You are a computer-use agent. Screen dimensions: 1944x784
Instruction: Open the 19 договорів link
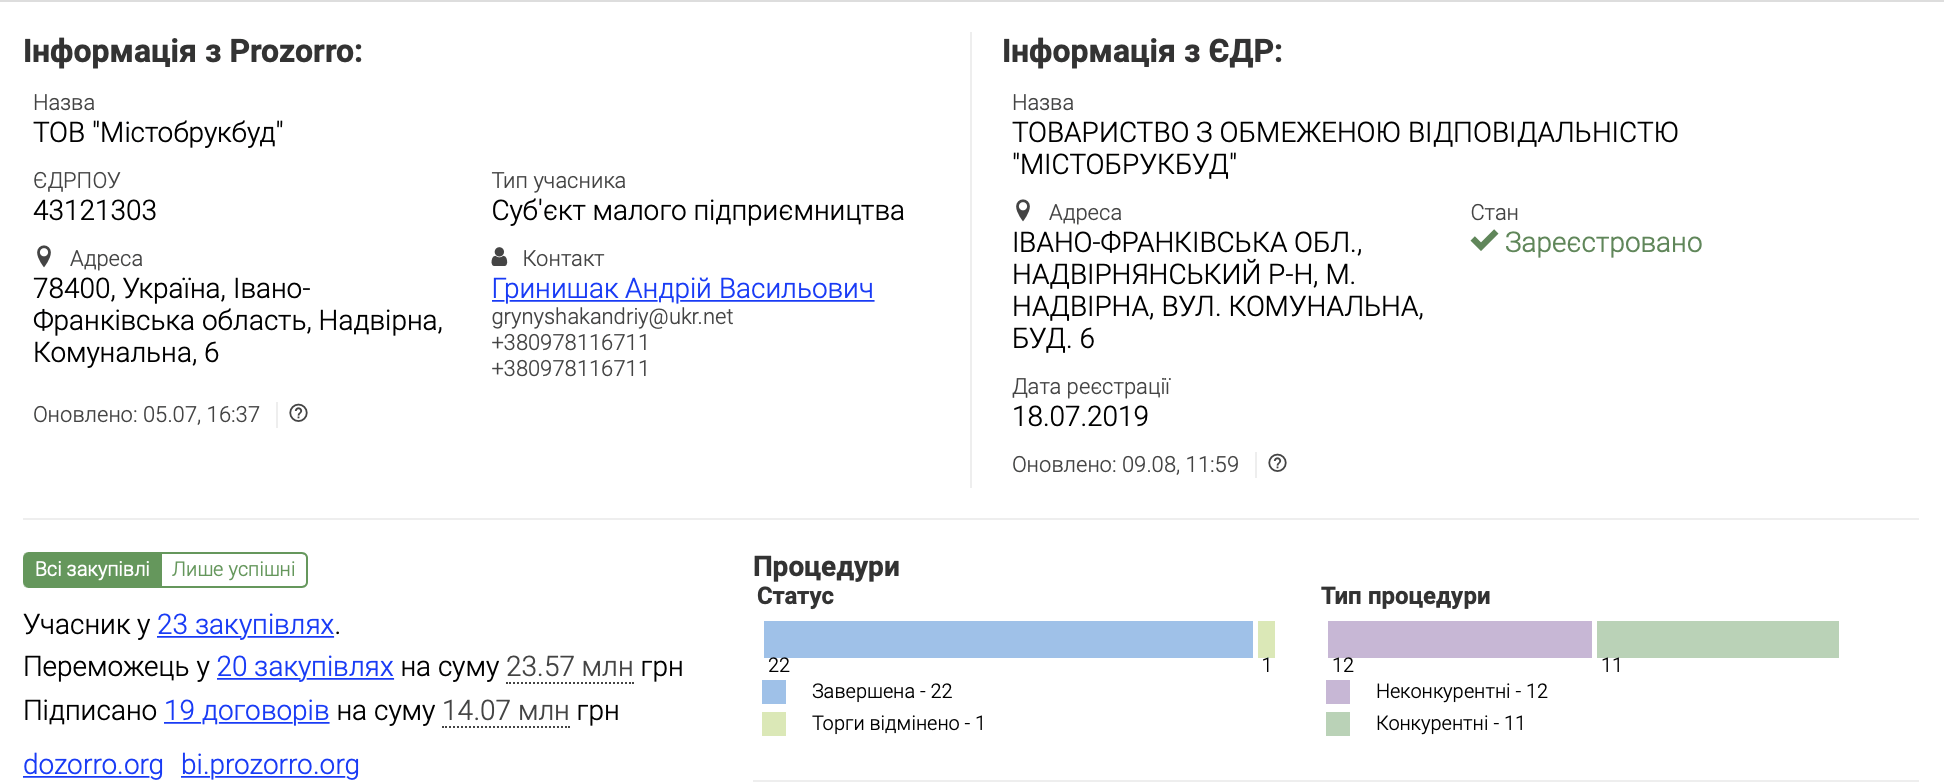pyautogui.click(x=246, y=710)
